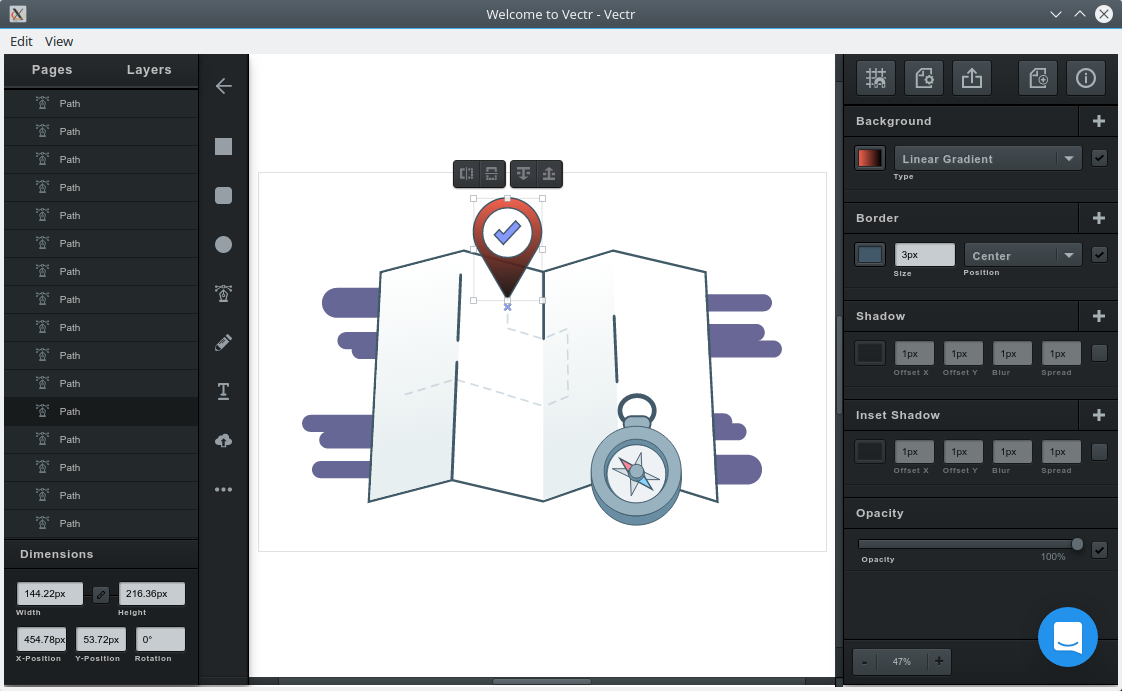Click the Shadow Blur field
The width and height of the screenshot is (1122, 691).
click(1012, 353)
